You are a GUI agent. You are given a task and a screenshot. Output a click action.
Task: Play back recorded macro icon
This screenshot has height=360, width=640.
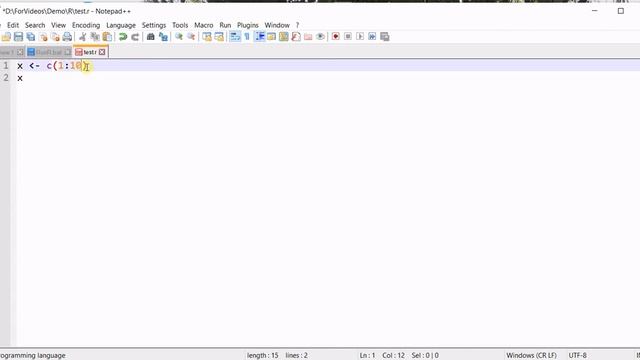pos(360,37)
